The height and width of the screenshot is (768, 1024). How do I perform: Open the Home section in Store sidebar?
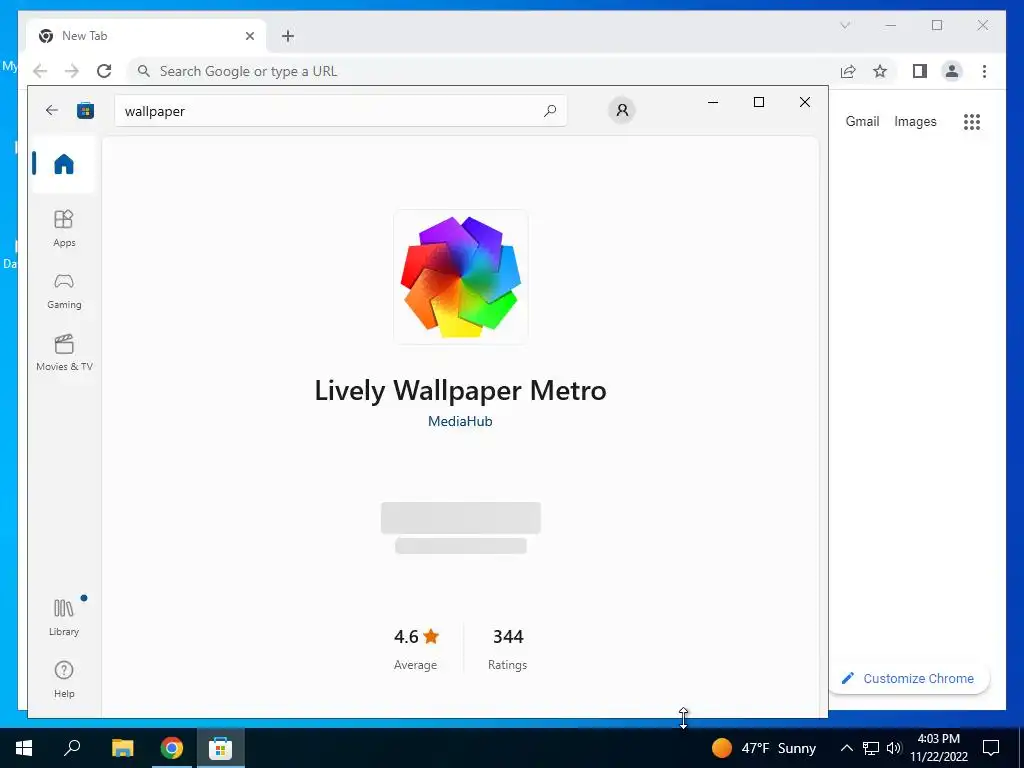pos(63,164)
